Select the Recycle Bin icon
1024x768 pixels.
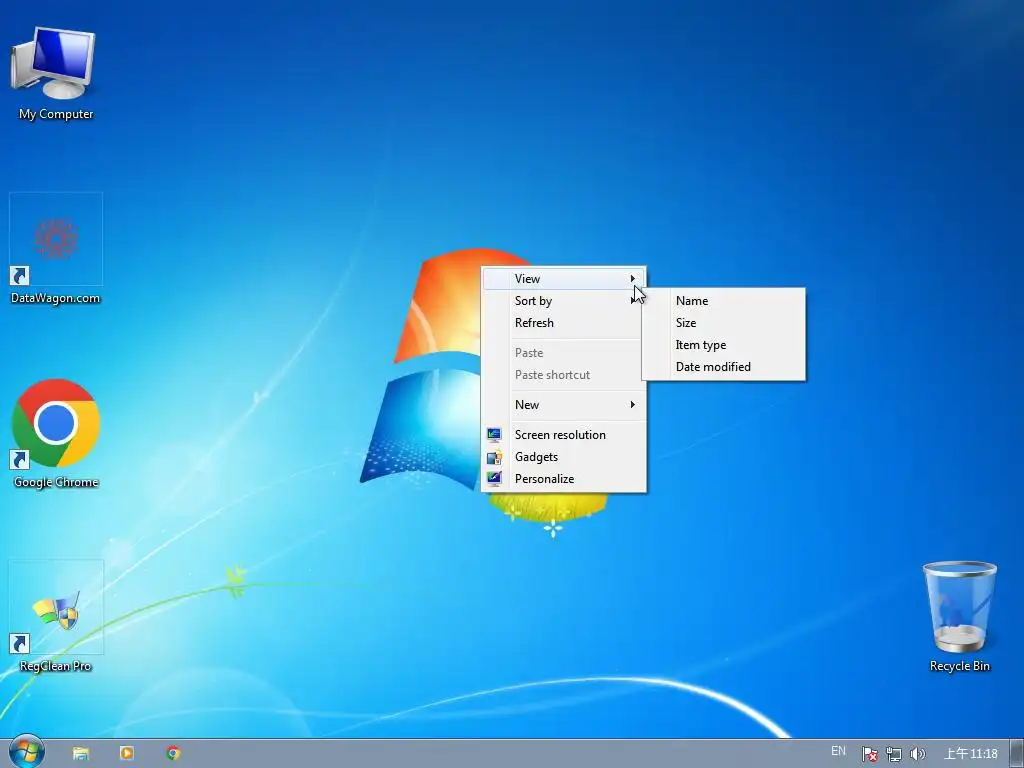pos(959,618)
